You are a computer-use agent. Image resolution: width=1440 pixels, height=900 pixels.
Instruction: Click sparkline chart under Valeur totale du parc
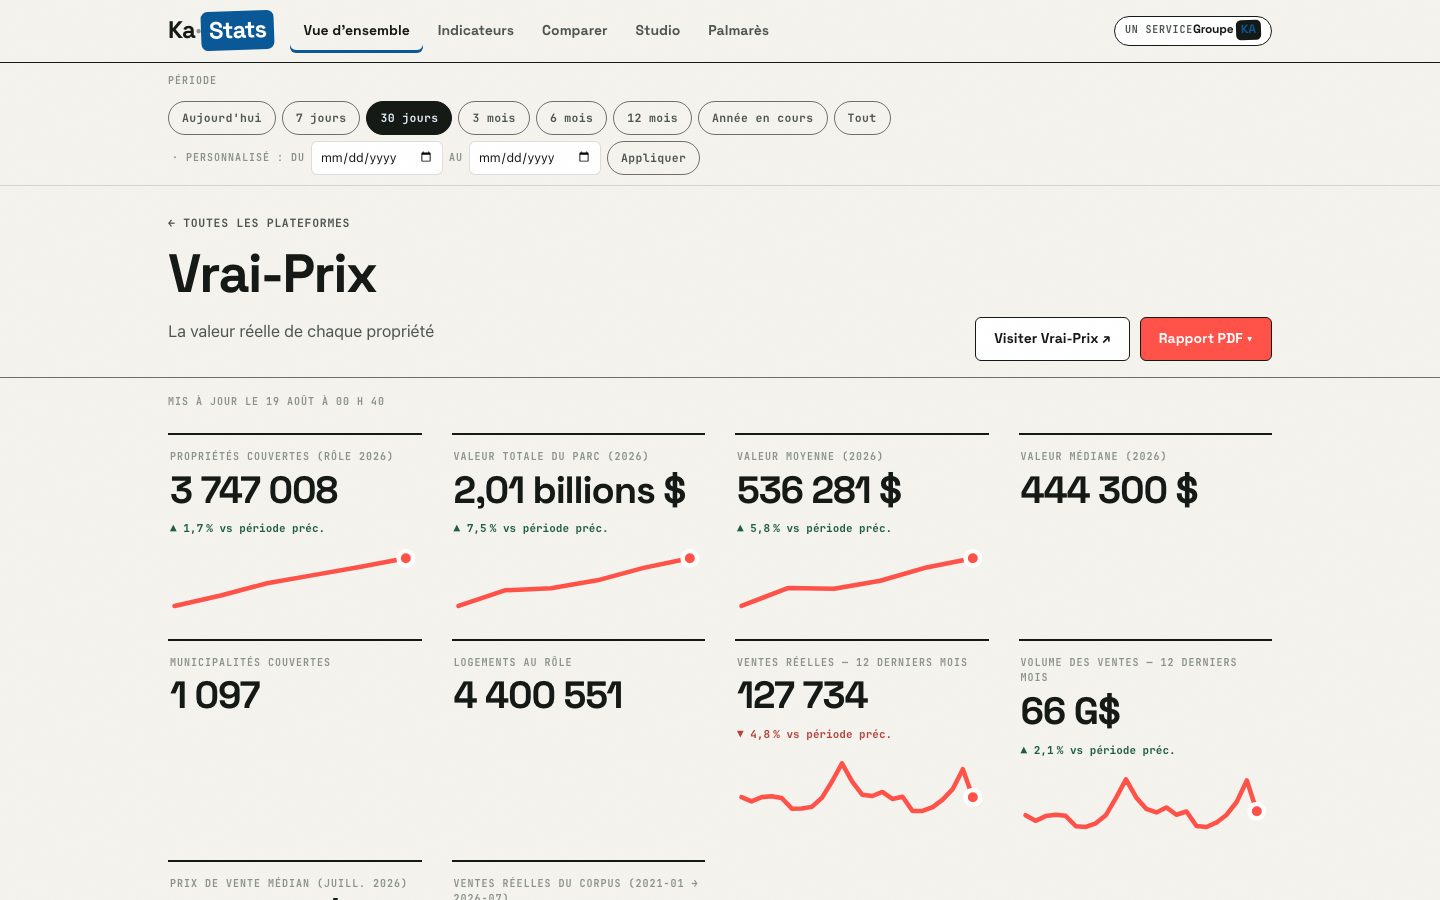coord(577,582)
